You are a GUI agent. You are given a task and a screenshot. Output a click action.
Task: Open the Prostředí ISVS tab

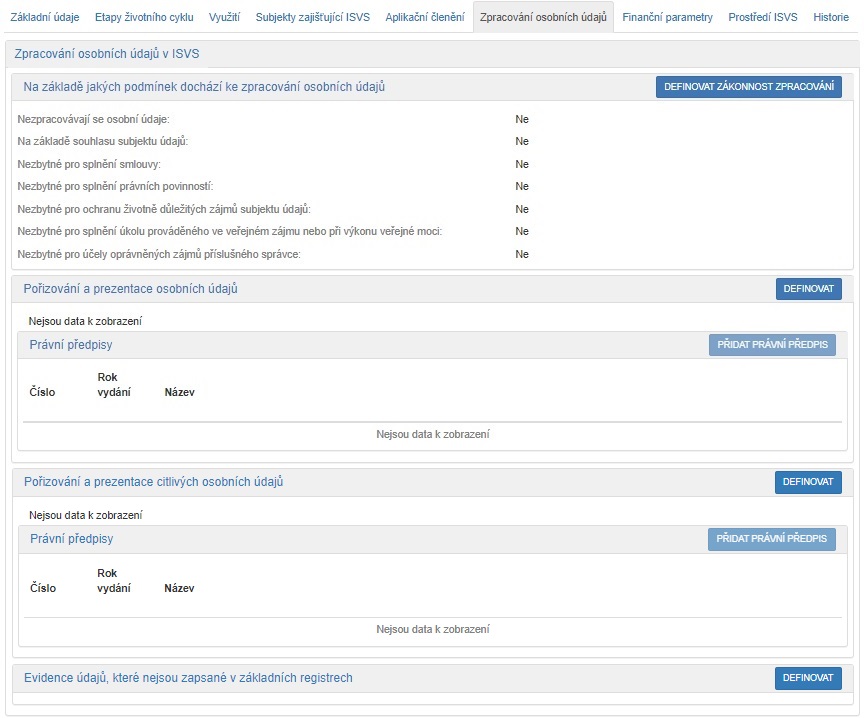[x=762, y=18]
